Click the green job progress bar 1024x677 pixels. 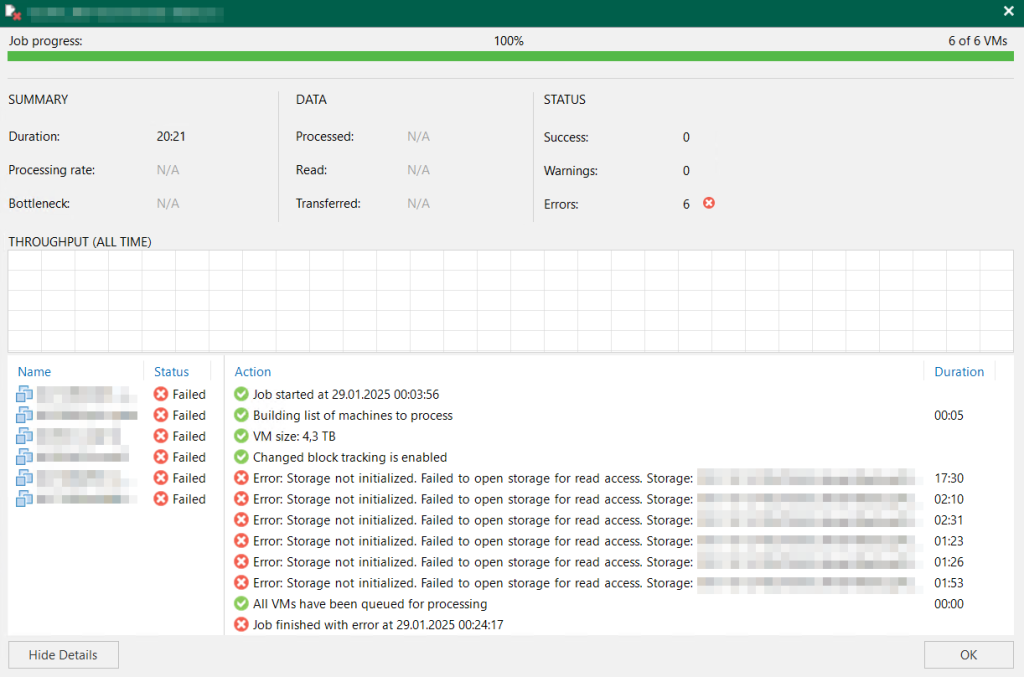coord(510,57)
